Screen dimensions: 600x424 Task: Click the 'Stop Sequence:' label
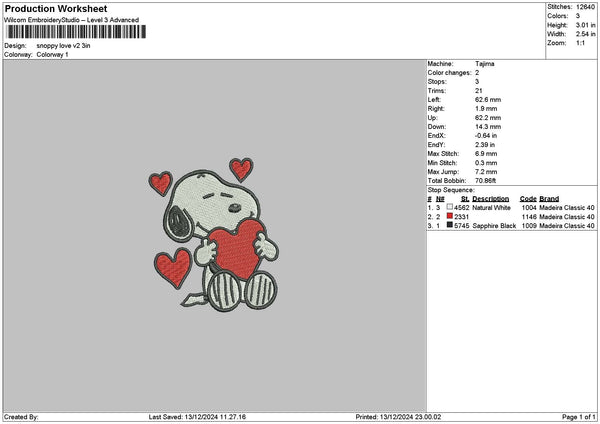(451, 190)
